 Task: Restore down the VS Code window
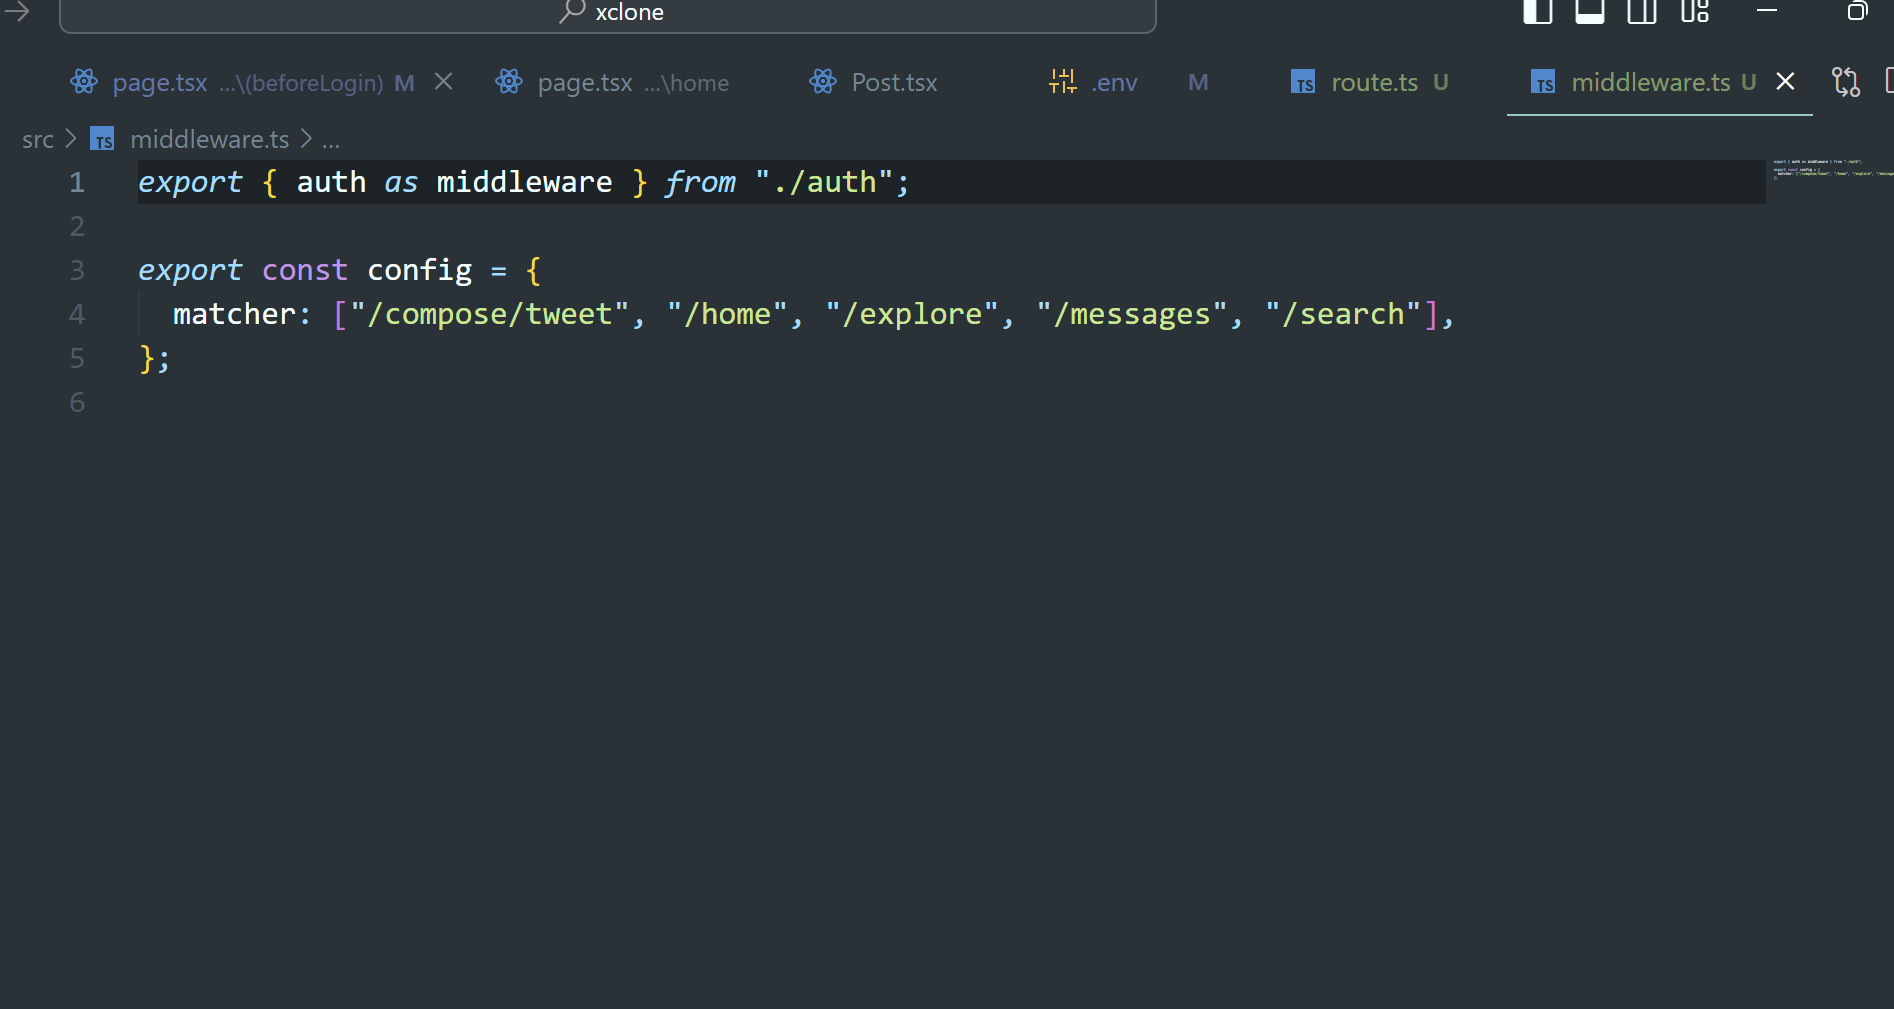(x=1857, y=11)
